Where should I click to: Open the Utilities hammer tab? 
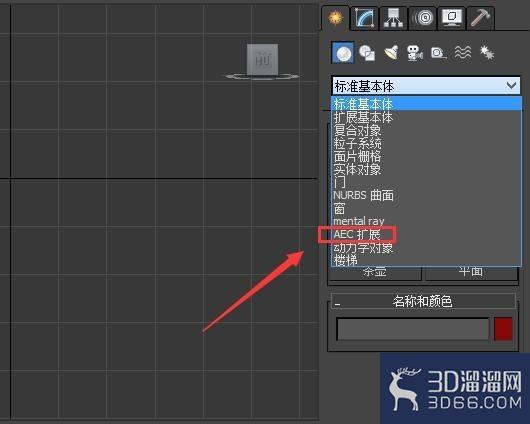(481, 18)
